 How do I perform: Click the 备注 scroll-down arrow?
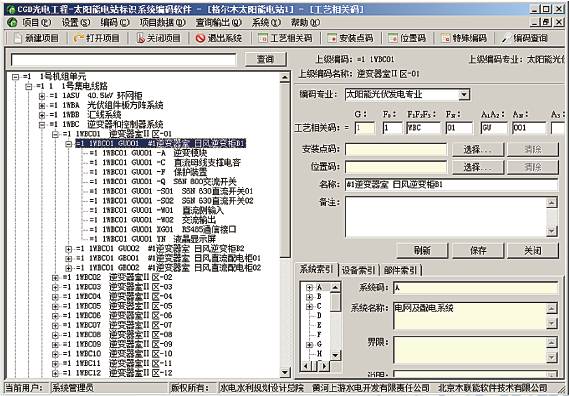pos(552,231)
